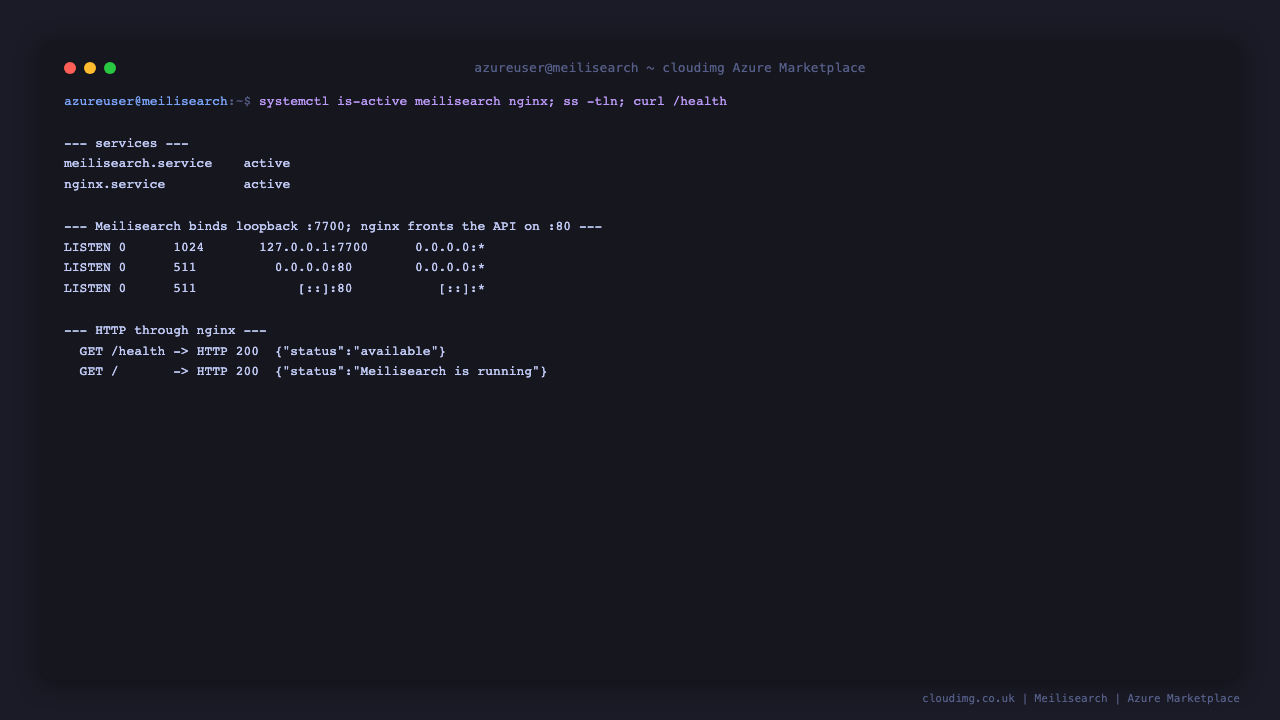
Task: Click the 'cloudimg.co.uk' footer text
Action: 968,698
